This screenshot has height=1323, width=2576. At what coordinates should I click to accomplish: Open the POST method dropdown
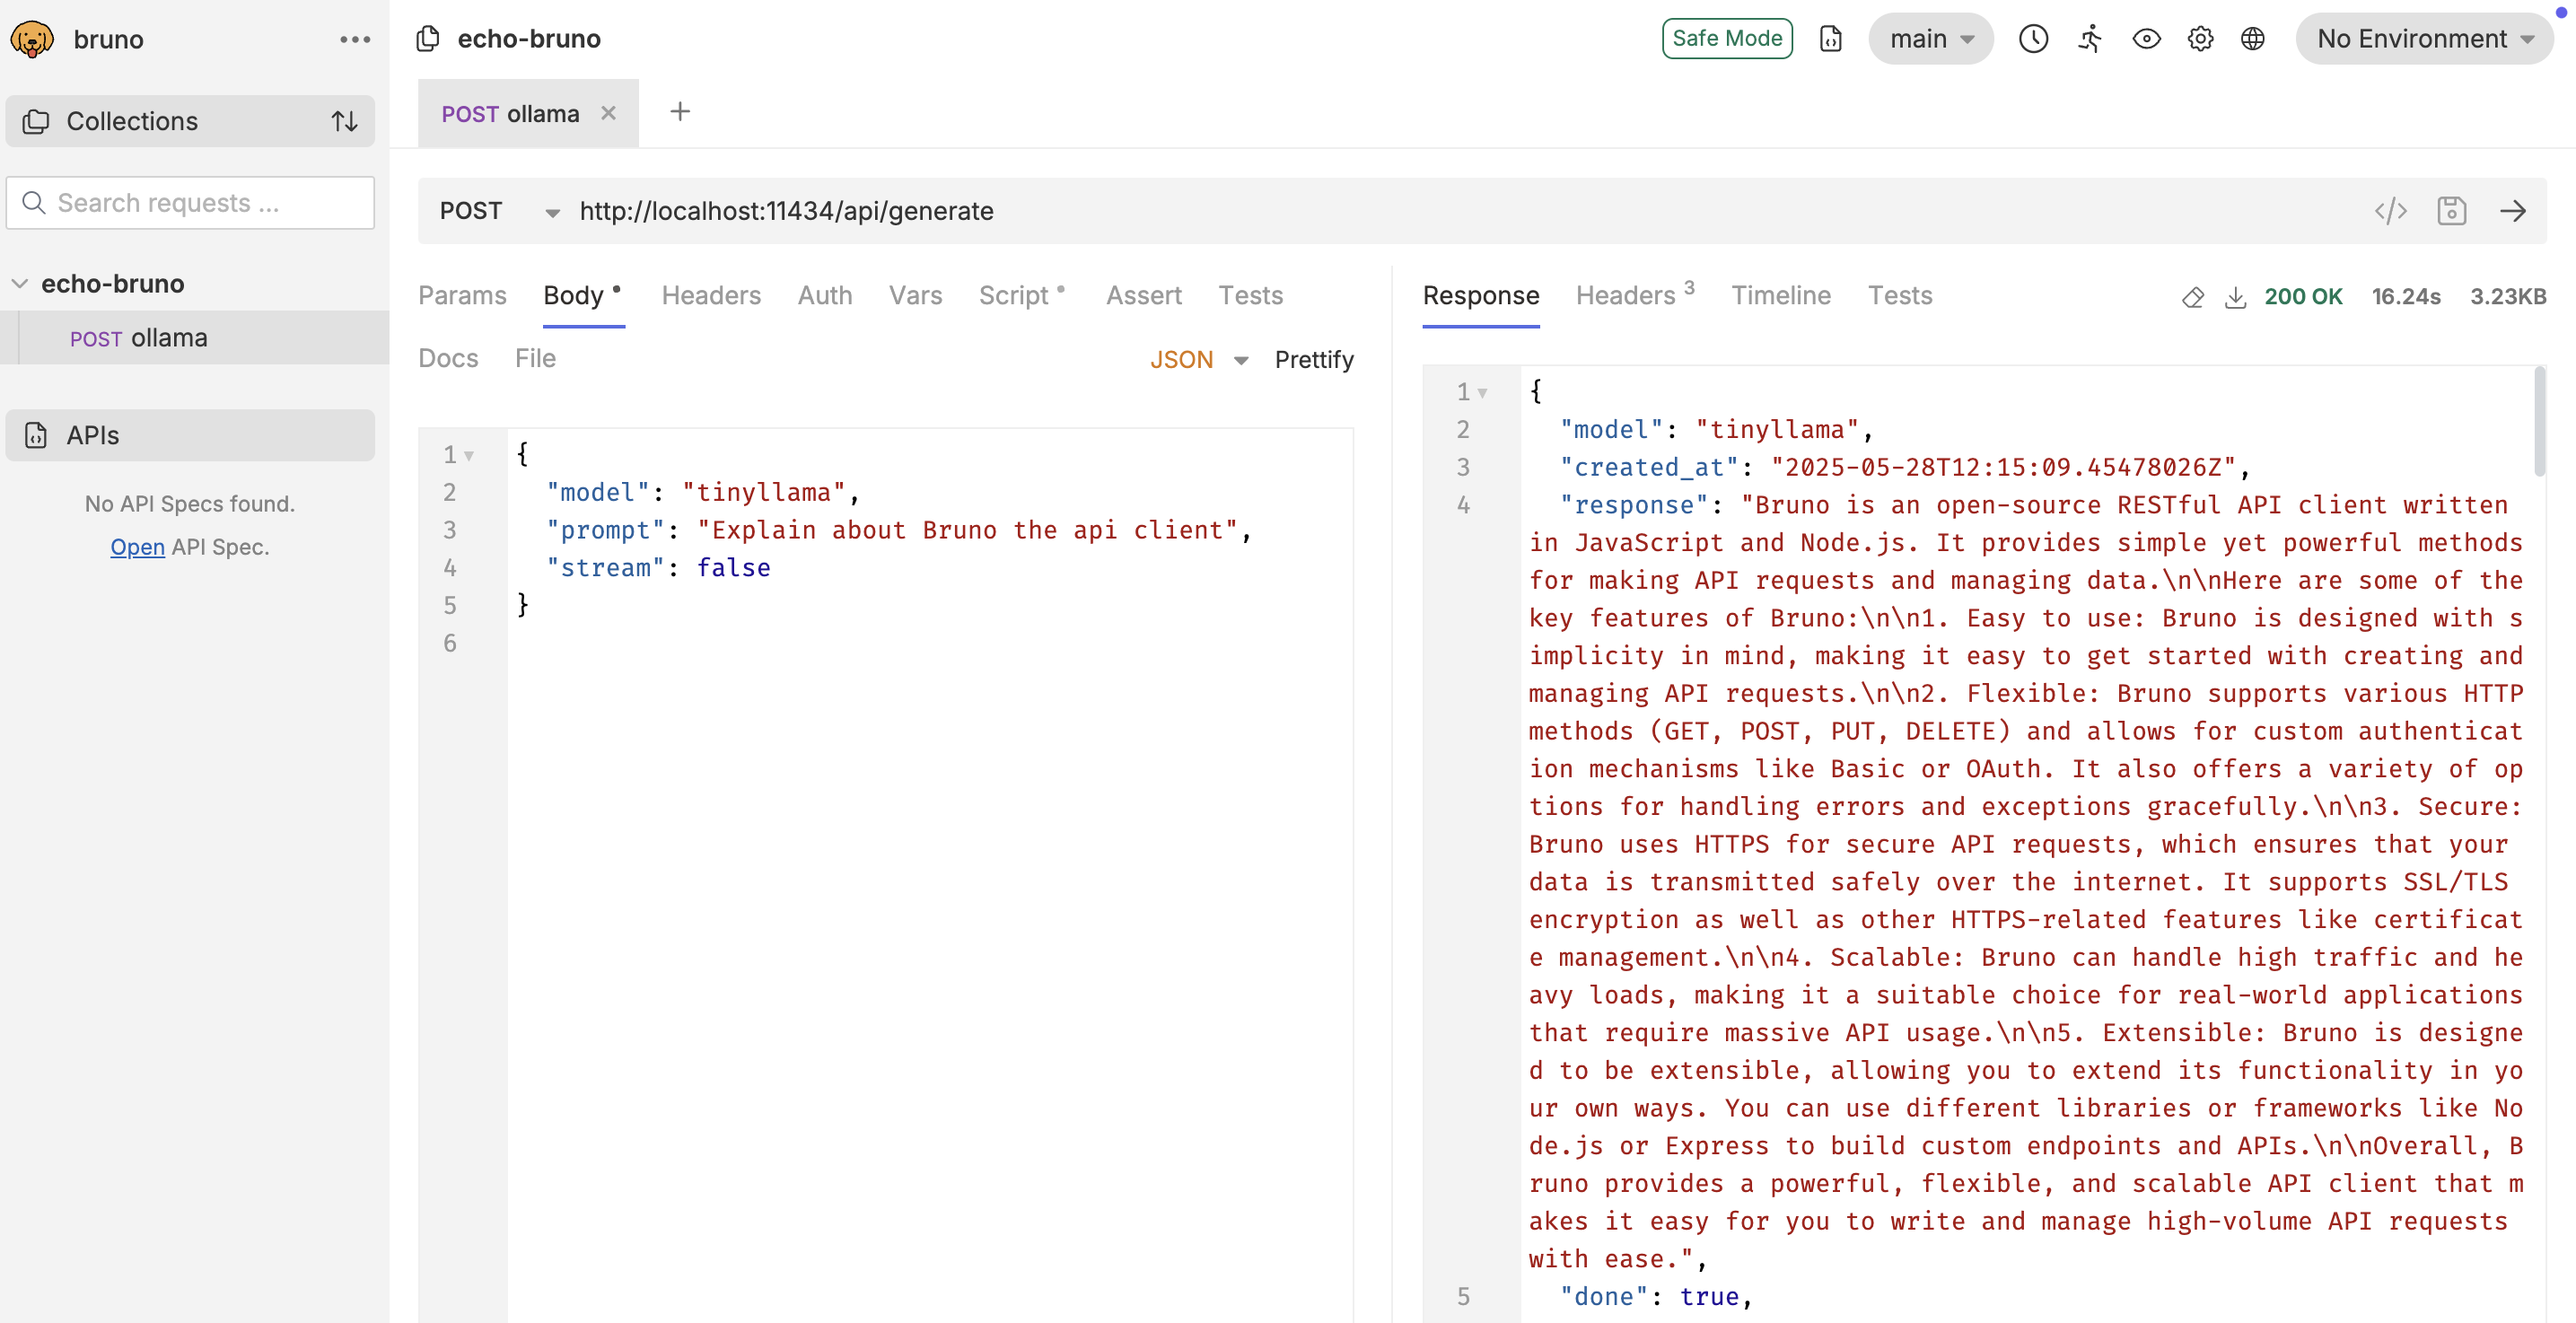(x=499, y=211)
